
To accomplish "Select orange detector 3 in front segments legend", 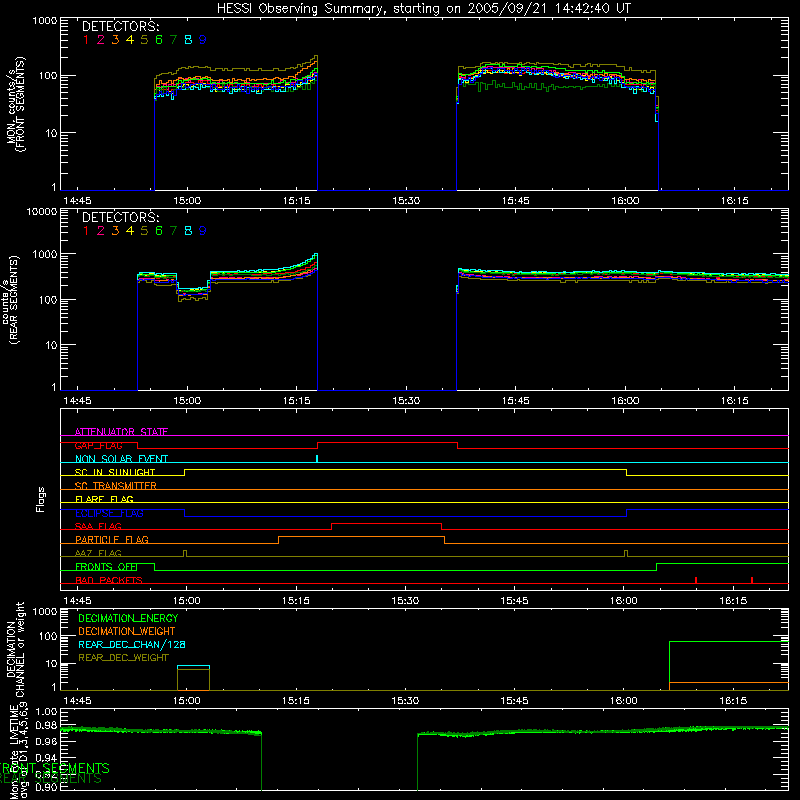I will tap(115, 40).
